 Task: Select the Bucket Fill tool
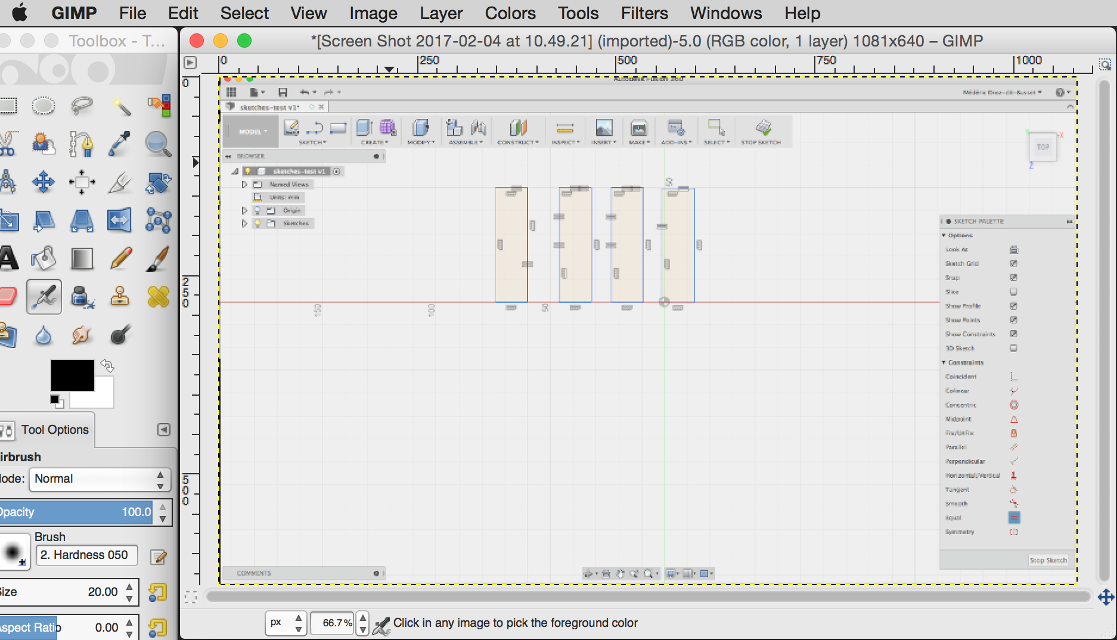point(43,258)
